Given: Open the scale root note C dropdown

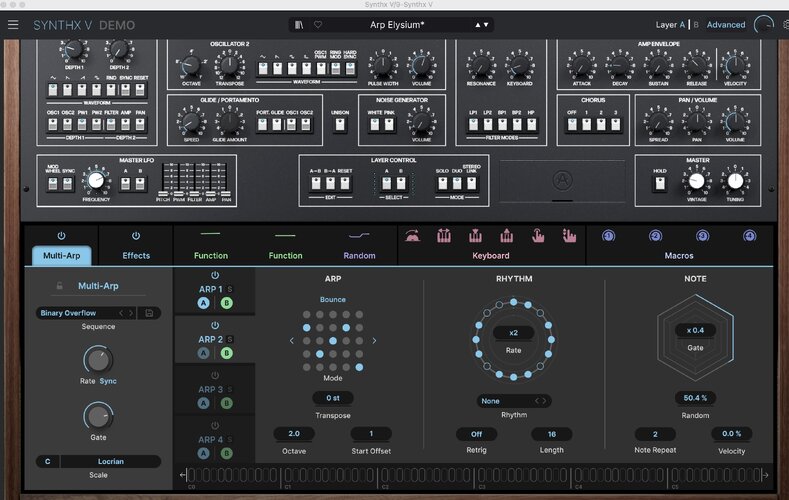Looking at the screenshot, I should tap(47, 461).
